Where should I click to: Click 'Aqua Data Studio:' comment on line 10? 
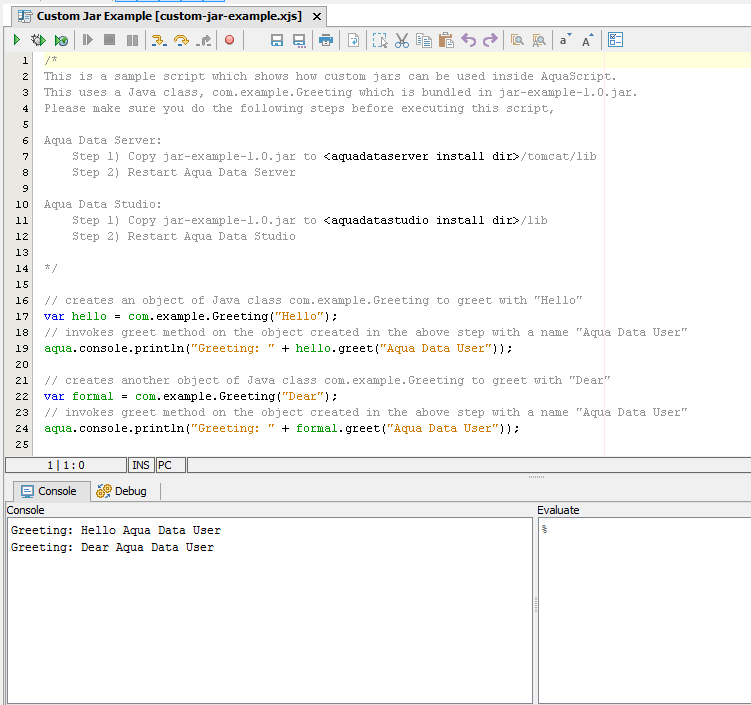102,205
